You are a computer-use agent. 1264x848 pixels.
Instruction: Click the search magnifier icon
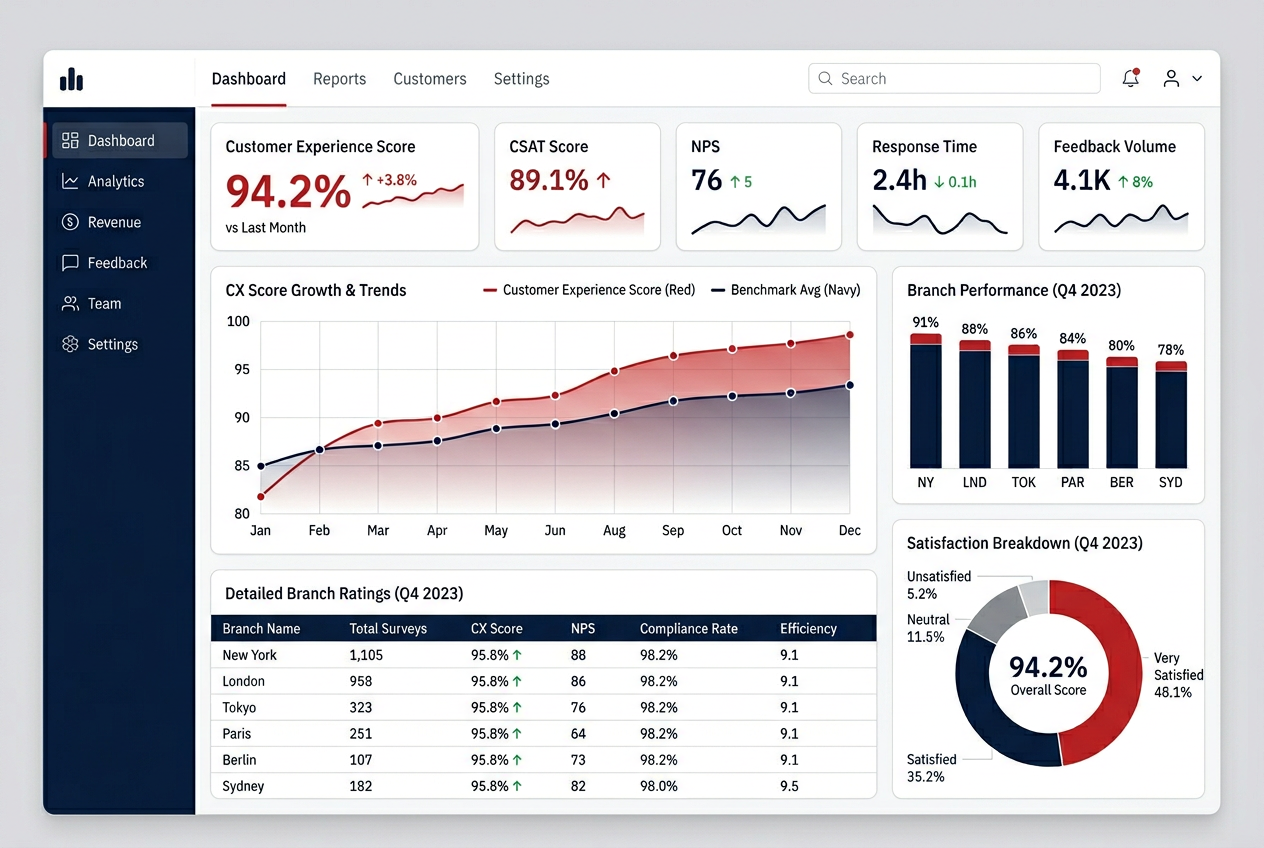pyautogui.click(x=825, y=78)
